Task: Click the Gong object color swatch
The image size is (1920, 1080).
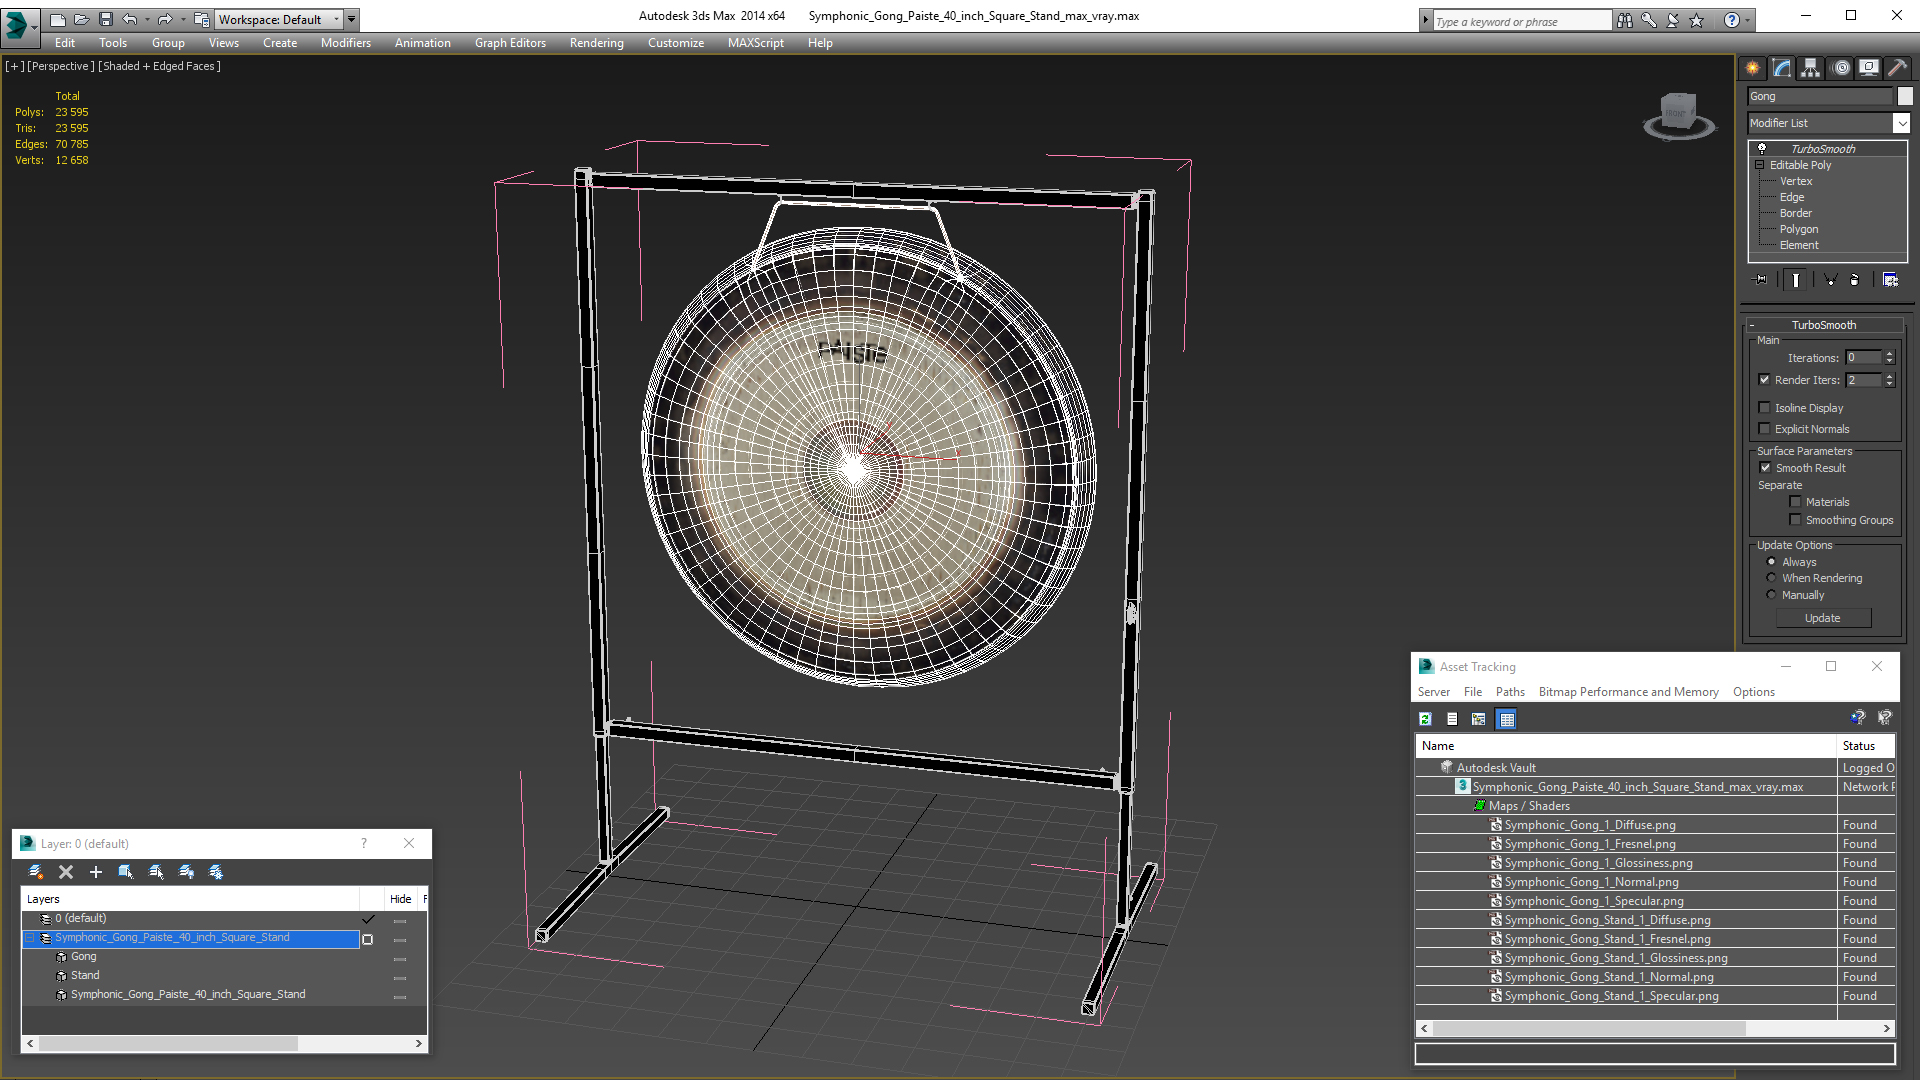Action: point(1905,96)
